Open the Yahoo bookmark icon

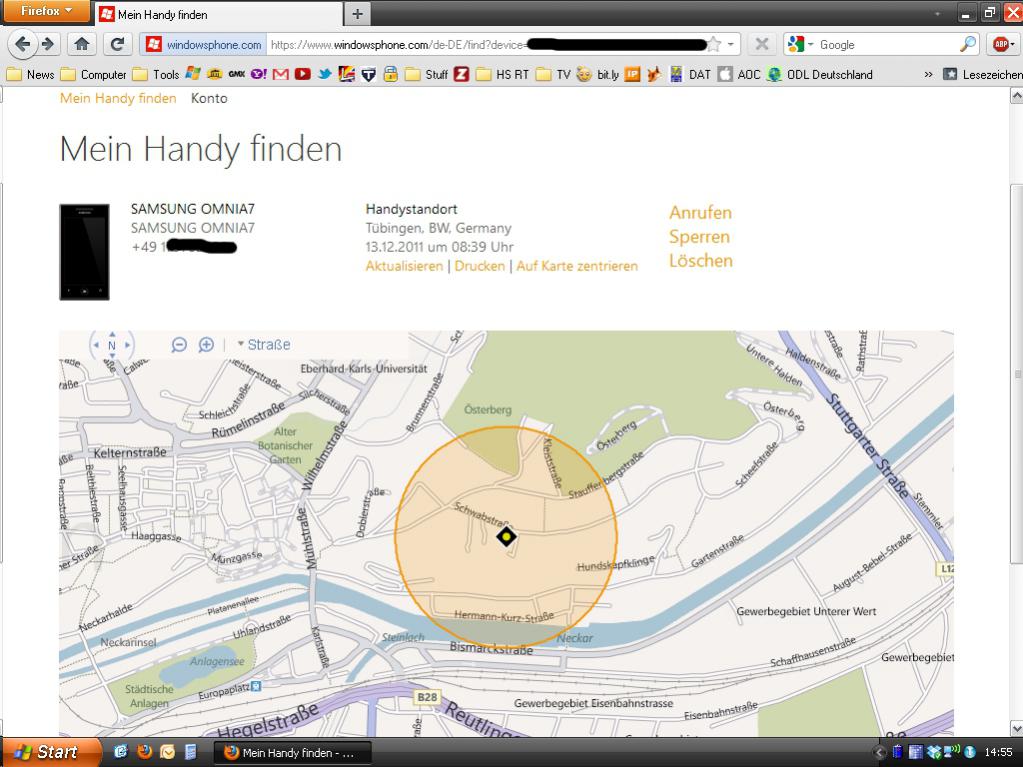[x=259, y=74]
